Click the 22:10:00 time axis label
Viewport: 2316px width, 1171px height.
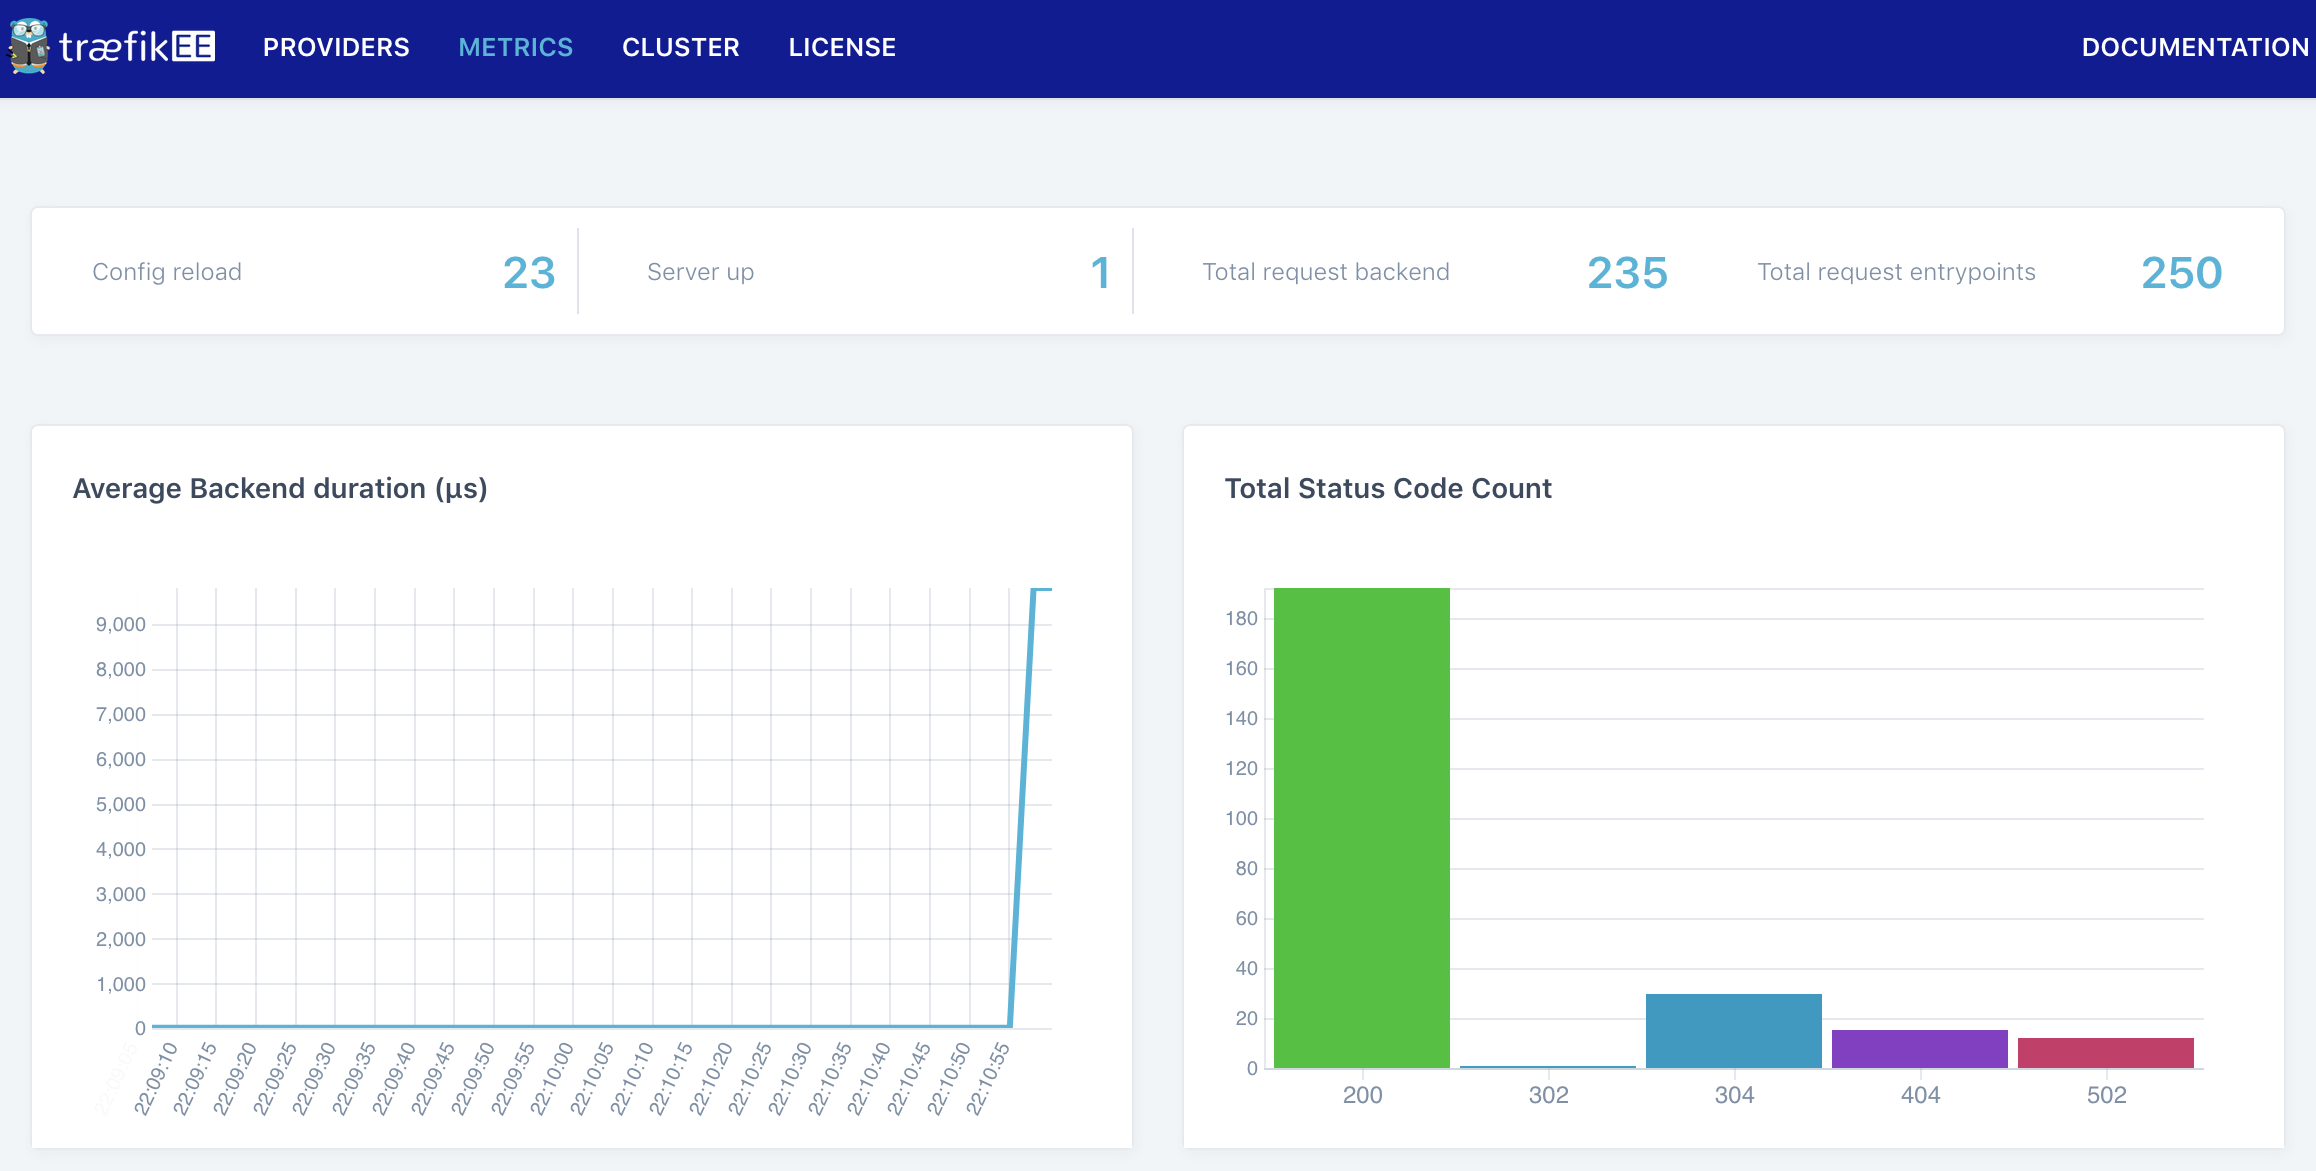[x=551, y=1080]
